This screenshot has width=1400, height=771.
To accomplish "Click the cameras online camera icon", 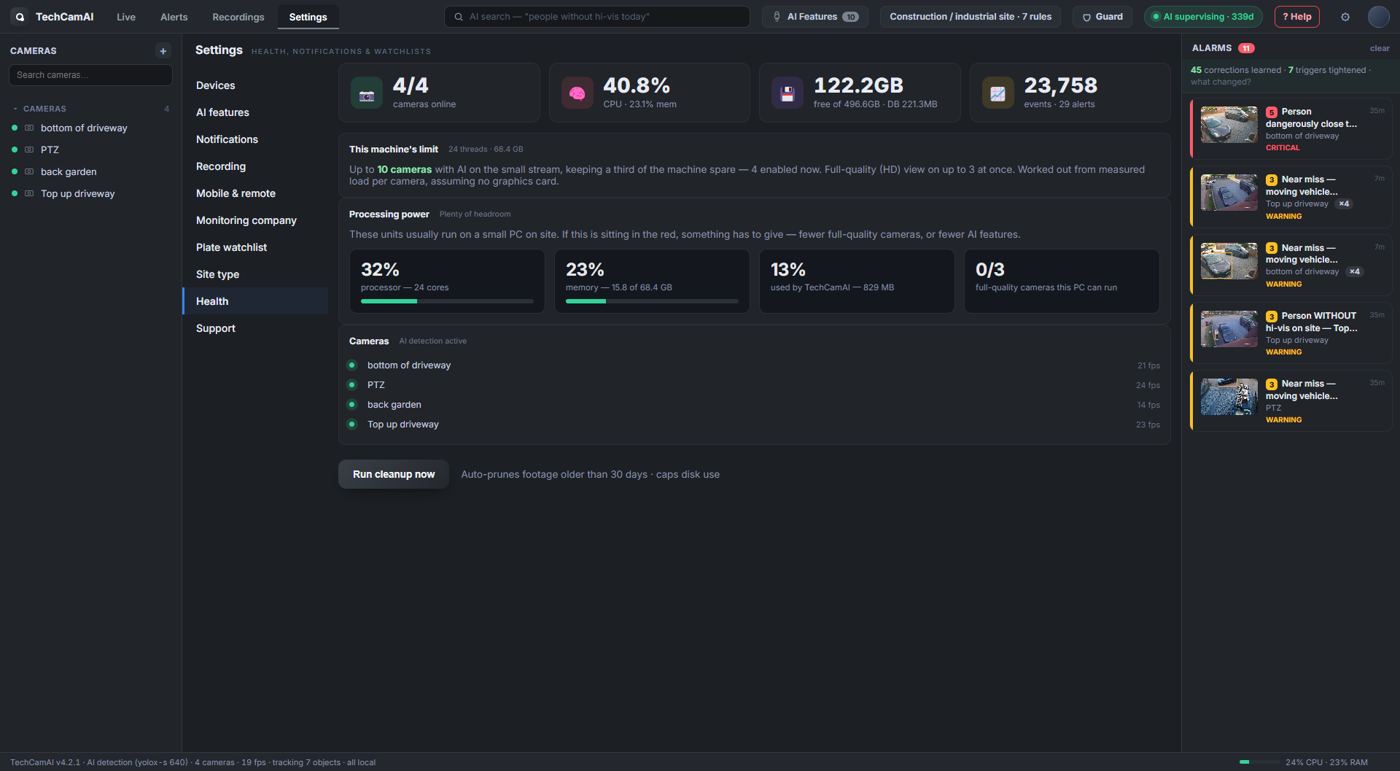I will [x=366, y=93].
